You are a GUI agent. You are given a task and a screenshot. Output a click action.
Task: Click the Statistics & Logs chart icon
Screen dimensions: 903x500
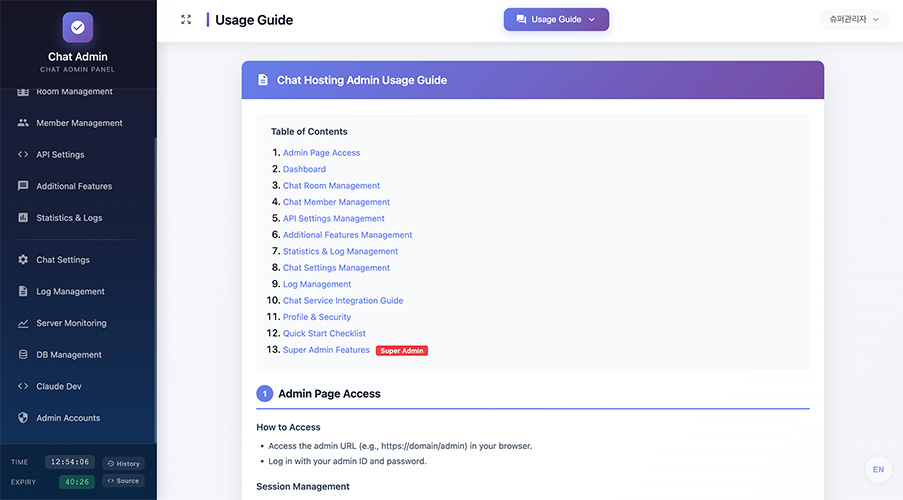[23, 218]
